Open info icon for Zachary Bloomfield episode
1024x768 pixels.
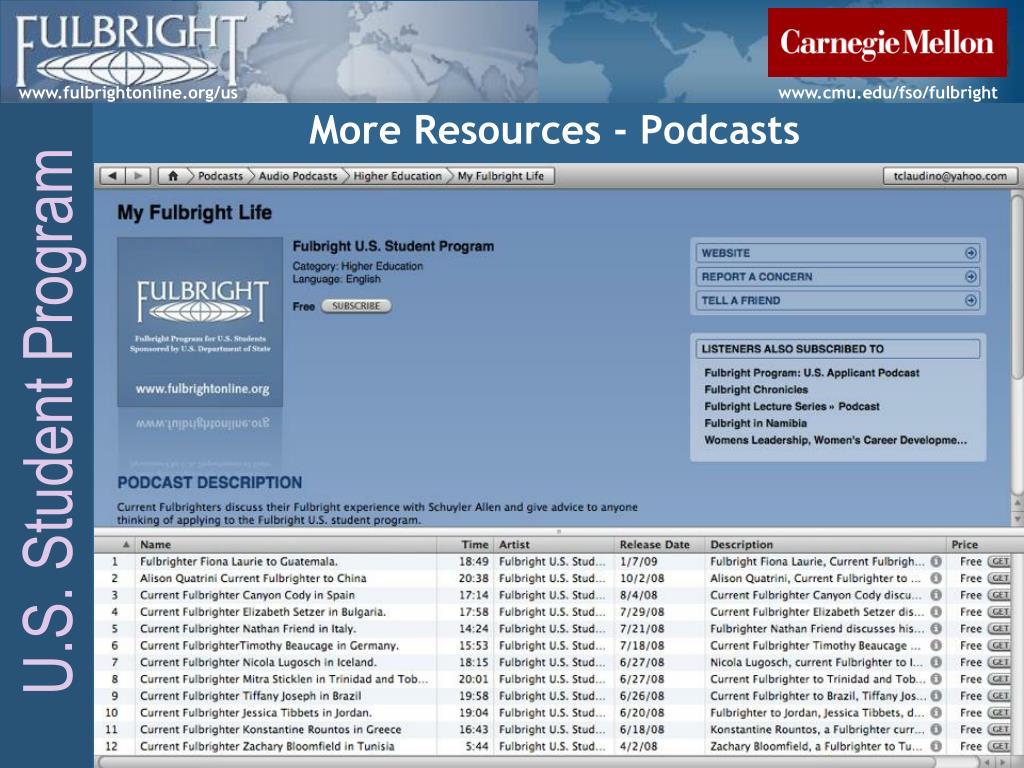tap(936, 746)
